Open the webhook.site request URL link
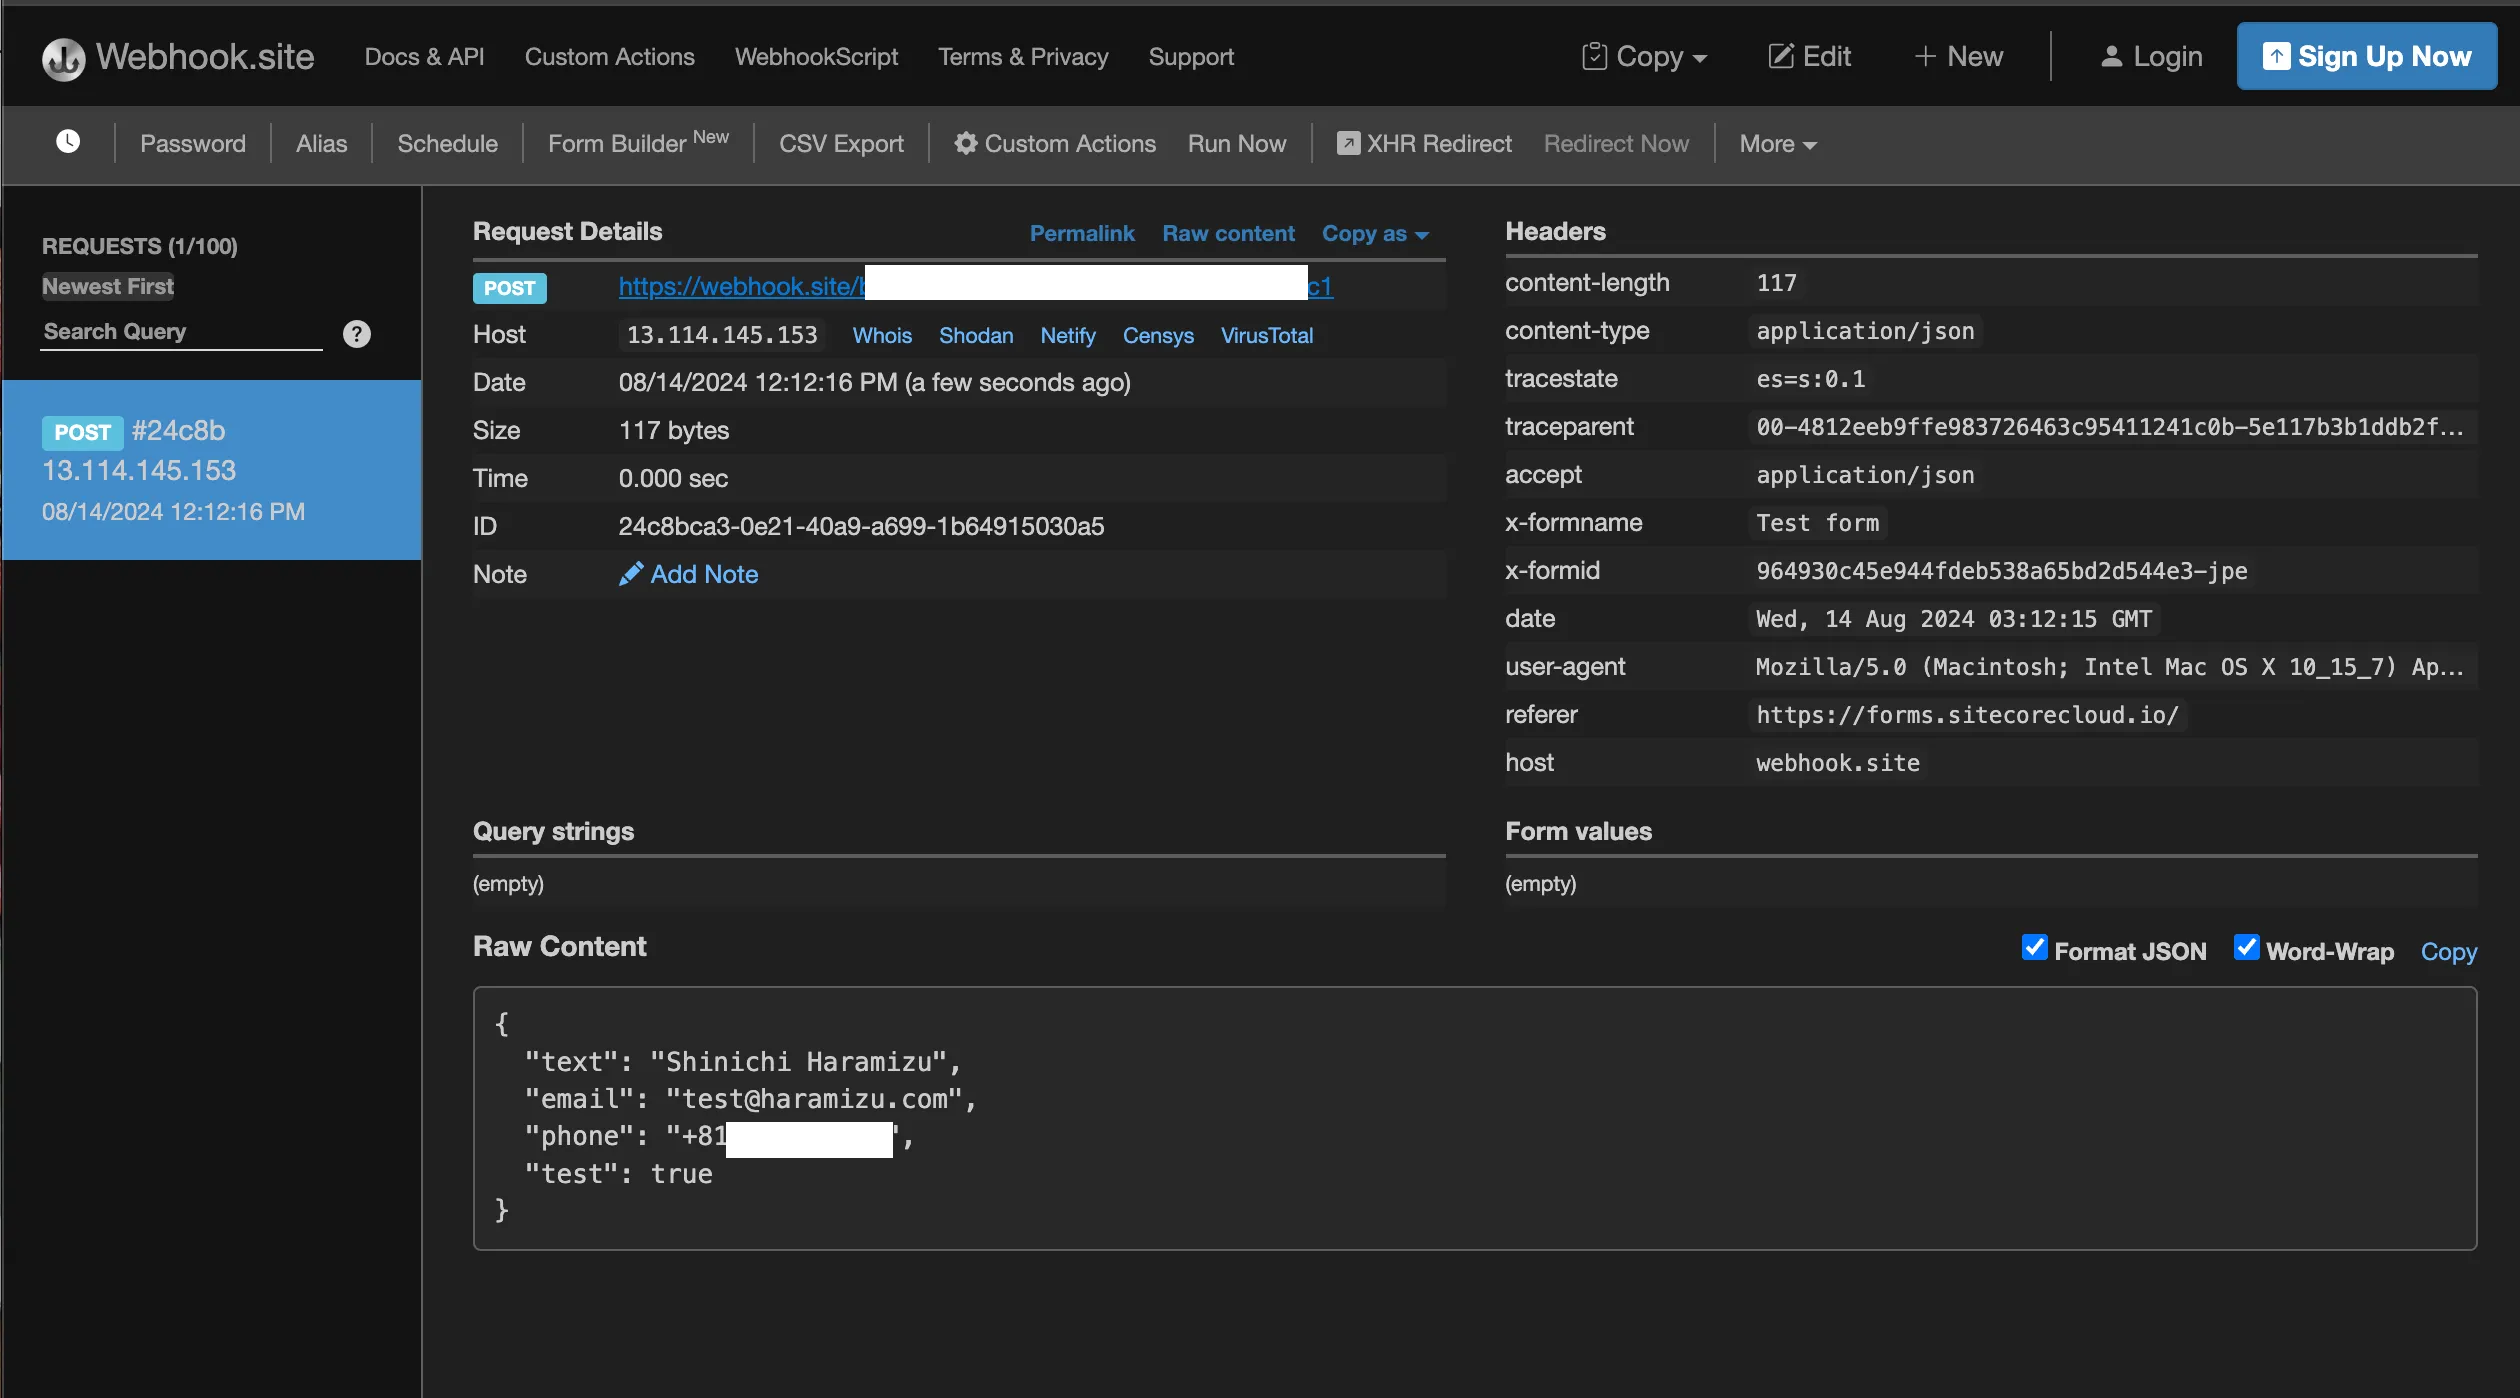The width and height of the screenshot is (2520, 1398). click(x=976, y=286)
